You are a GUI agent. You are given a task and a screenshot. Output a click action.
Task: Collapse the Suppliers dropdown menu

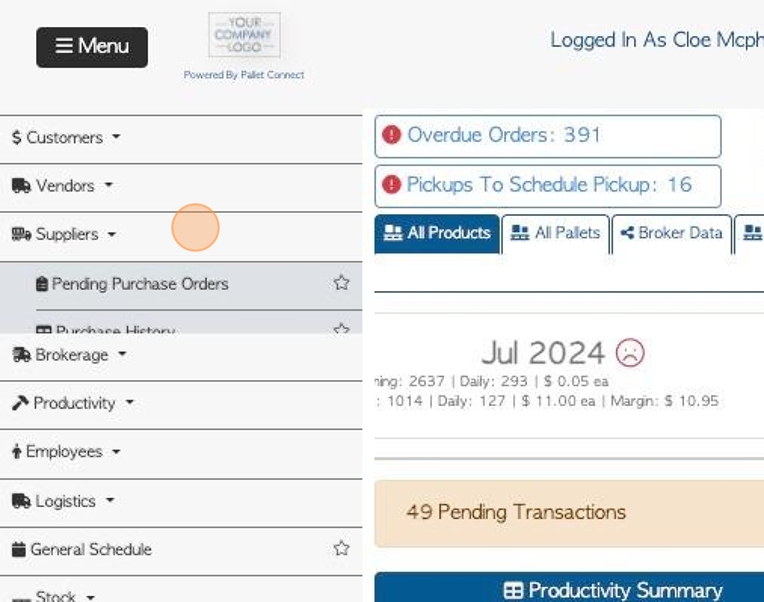point(64,234)
